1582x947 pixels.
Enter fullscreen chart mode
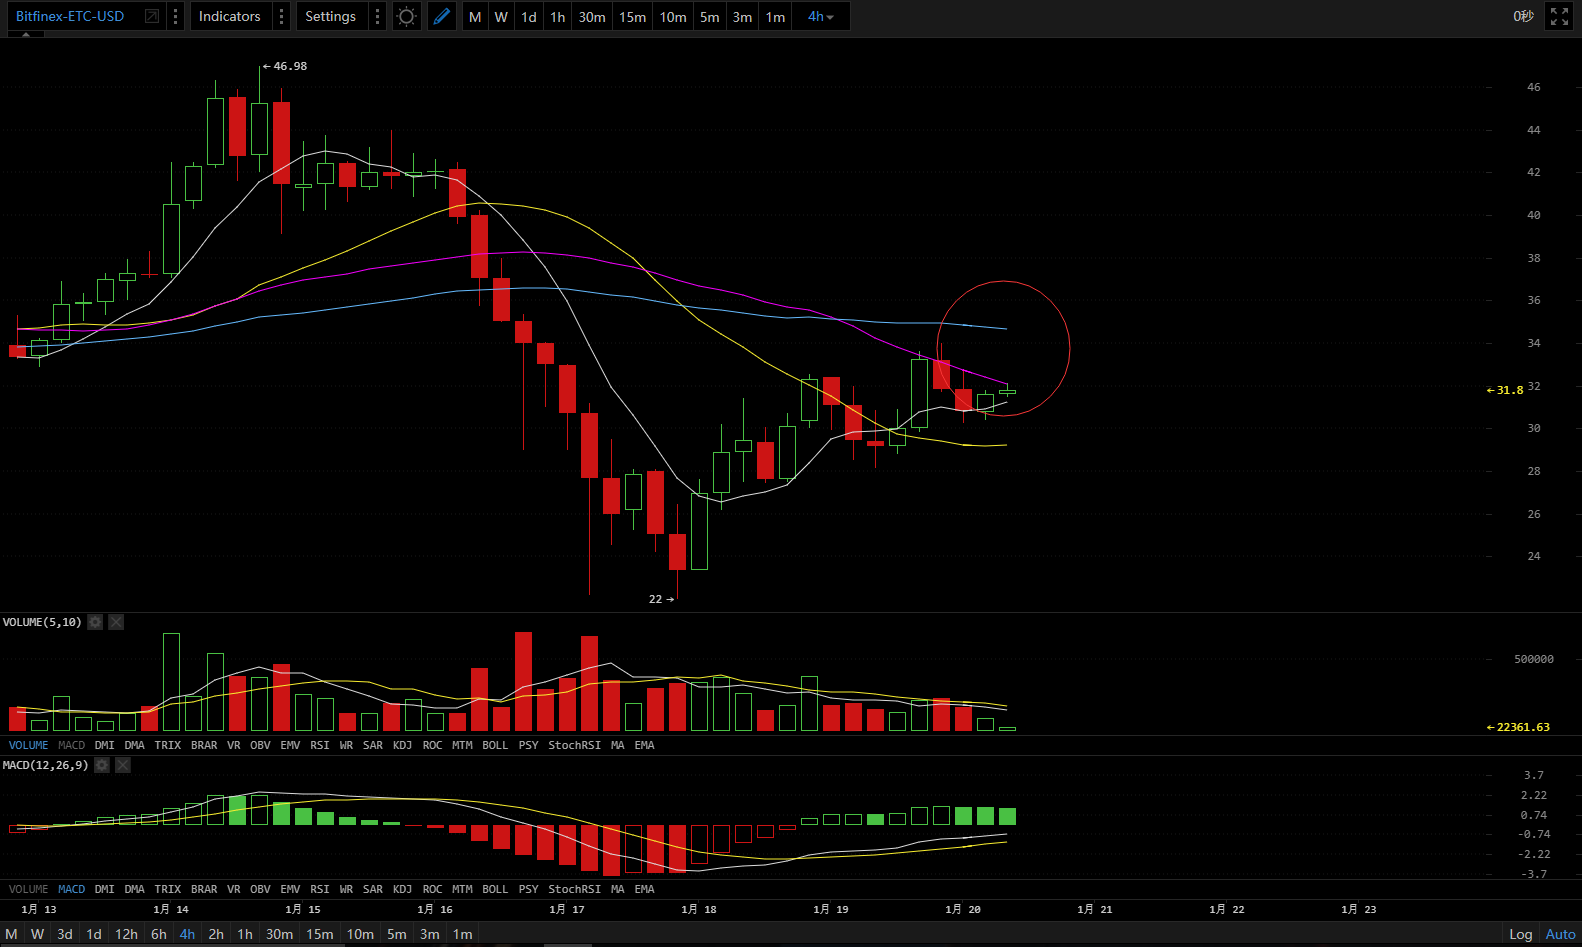1559,16
